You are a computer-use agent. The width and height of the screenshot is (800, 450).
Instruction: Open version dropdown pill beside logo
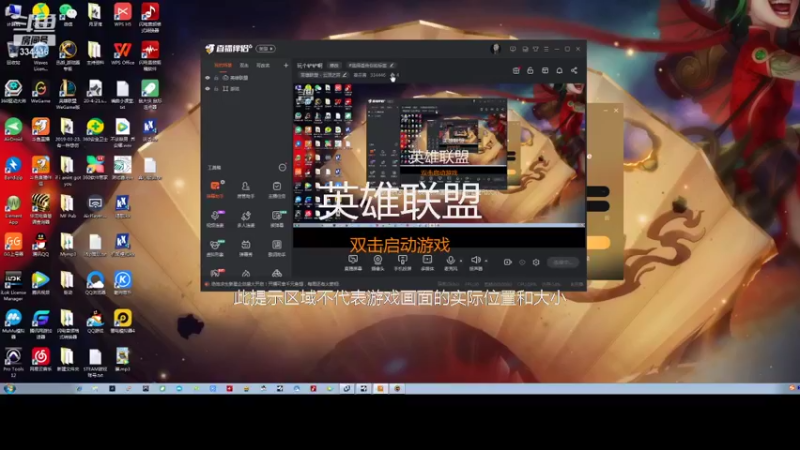(265, 49)
